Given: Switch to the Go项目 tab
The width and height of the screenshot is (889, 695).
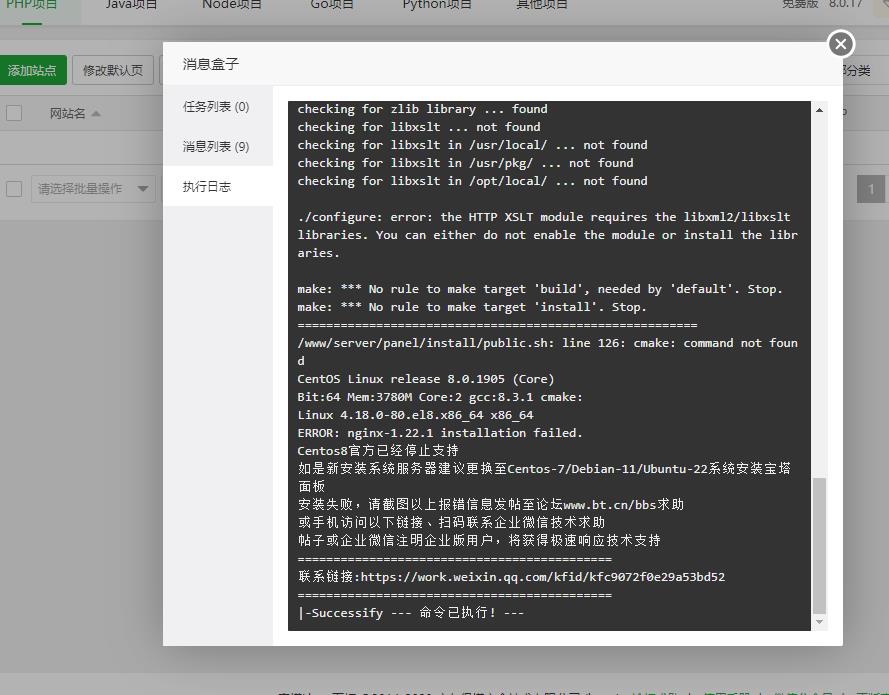Looking at the screenshot, I should click(332, 5).
